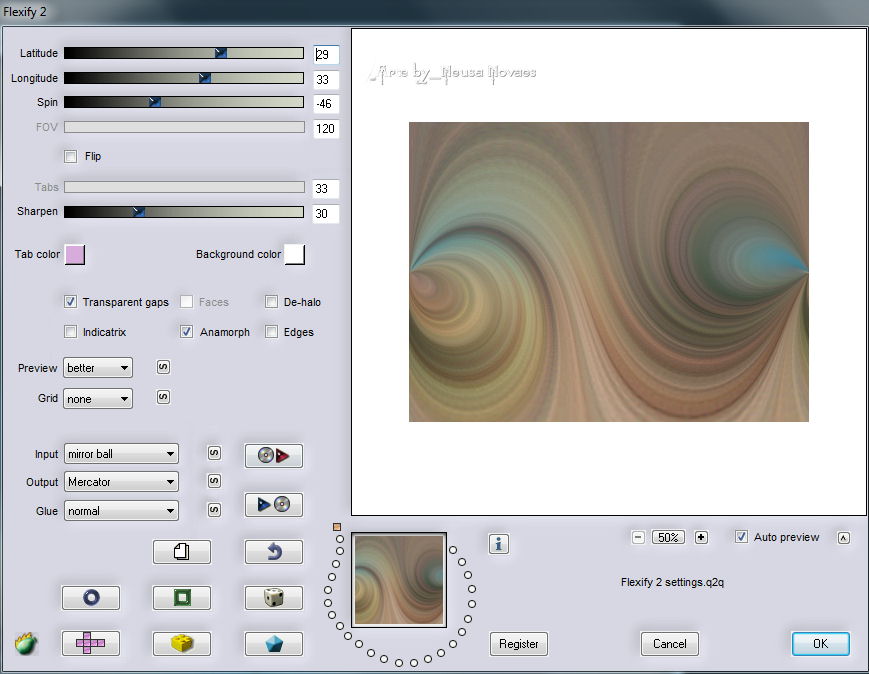The width and height of the screenshot is (869, 674).
Task: Toggle the De-halo checkbox
Action: point(271,302)
